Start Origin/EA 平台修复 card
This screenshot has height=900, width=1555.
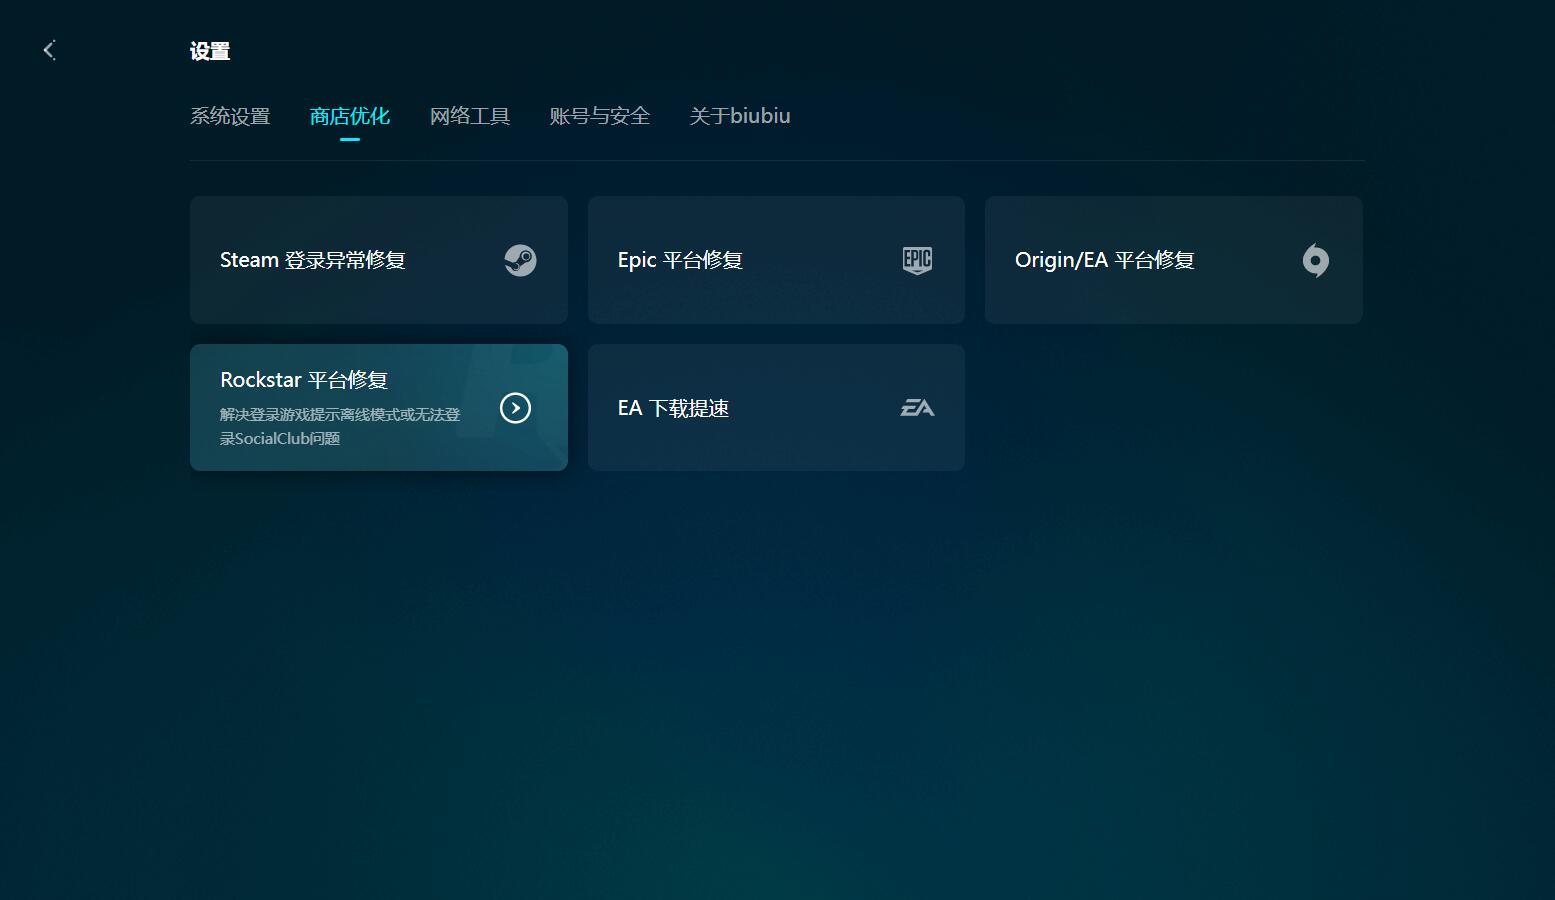coord(1174,260)
